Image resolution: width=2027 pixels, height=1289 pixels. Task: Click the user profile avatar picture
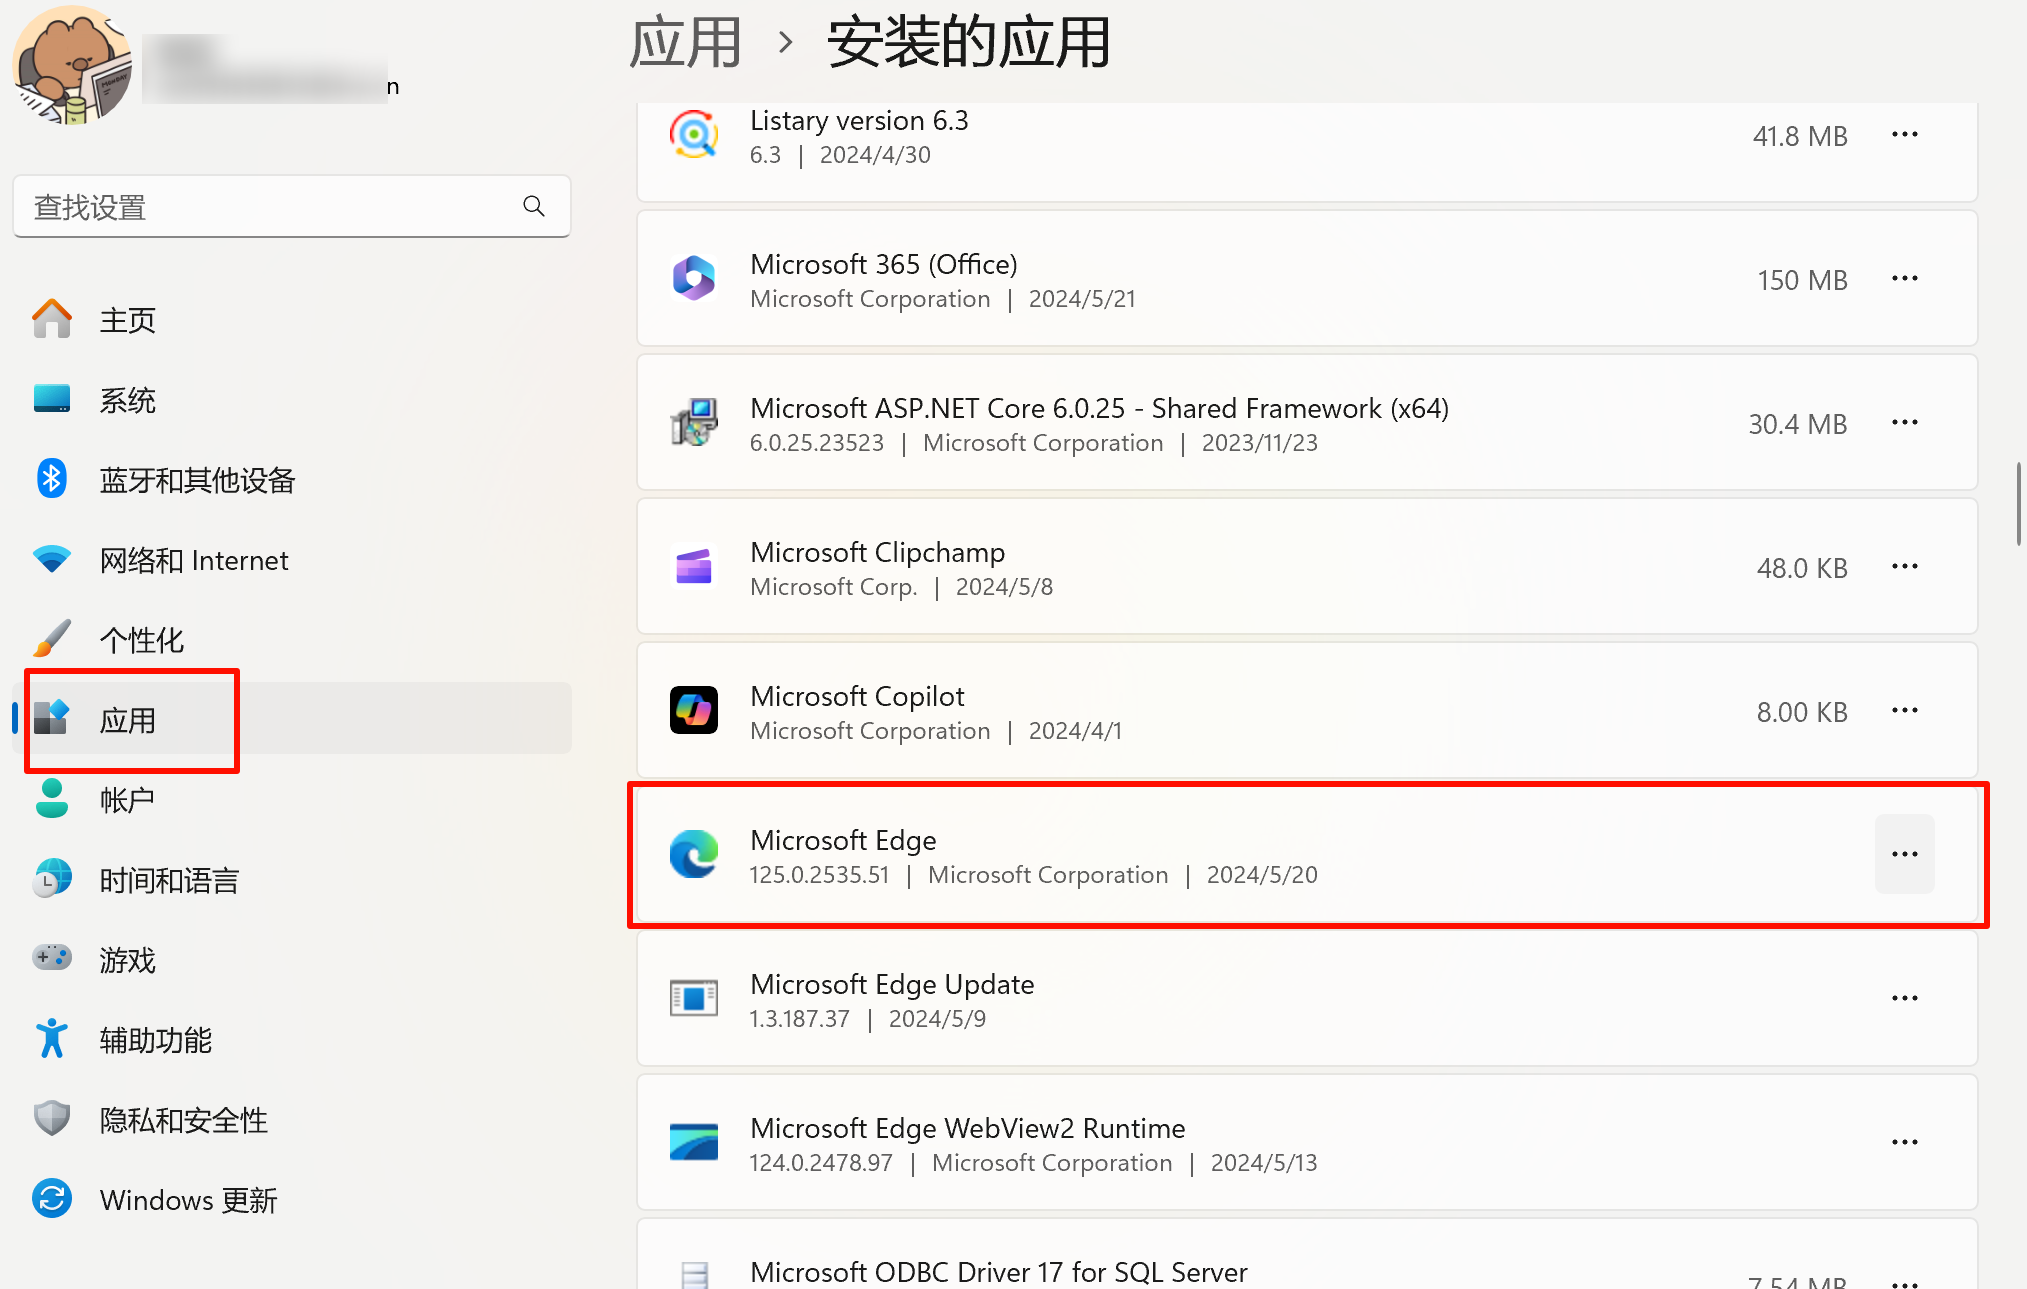[72, 66]
